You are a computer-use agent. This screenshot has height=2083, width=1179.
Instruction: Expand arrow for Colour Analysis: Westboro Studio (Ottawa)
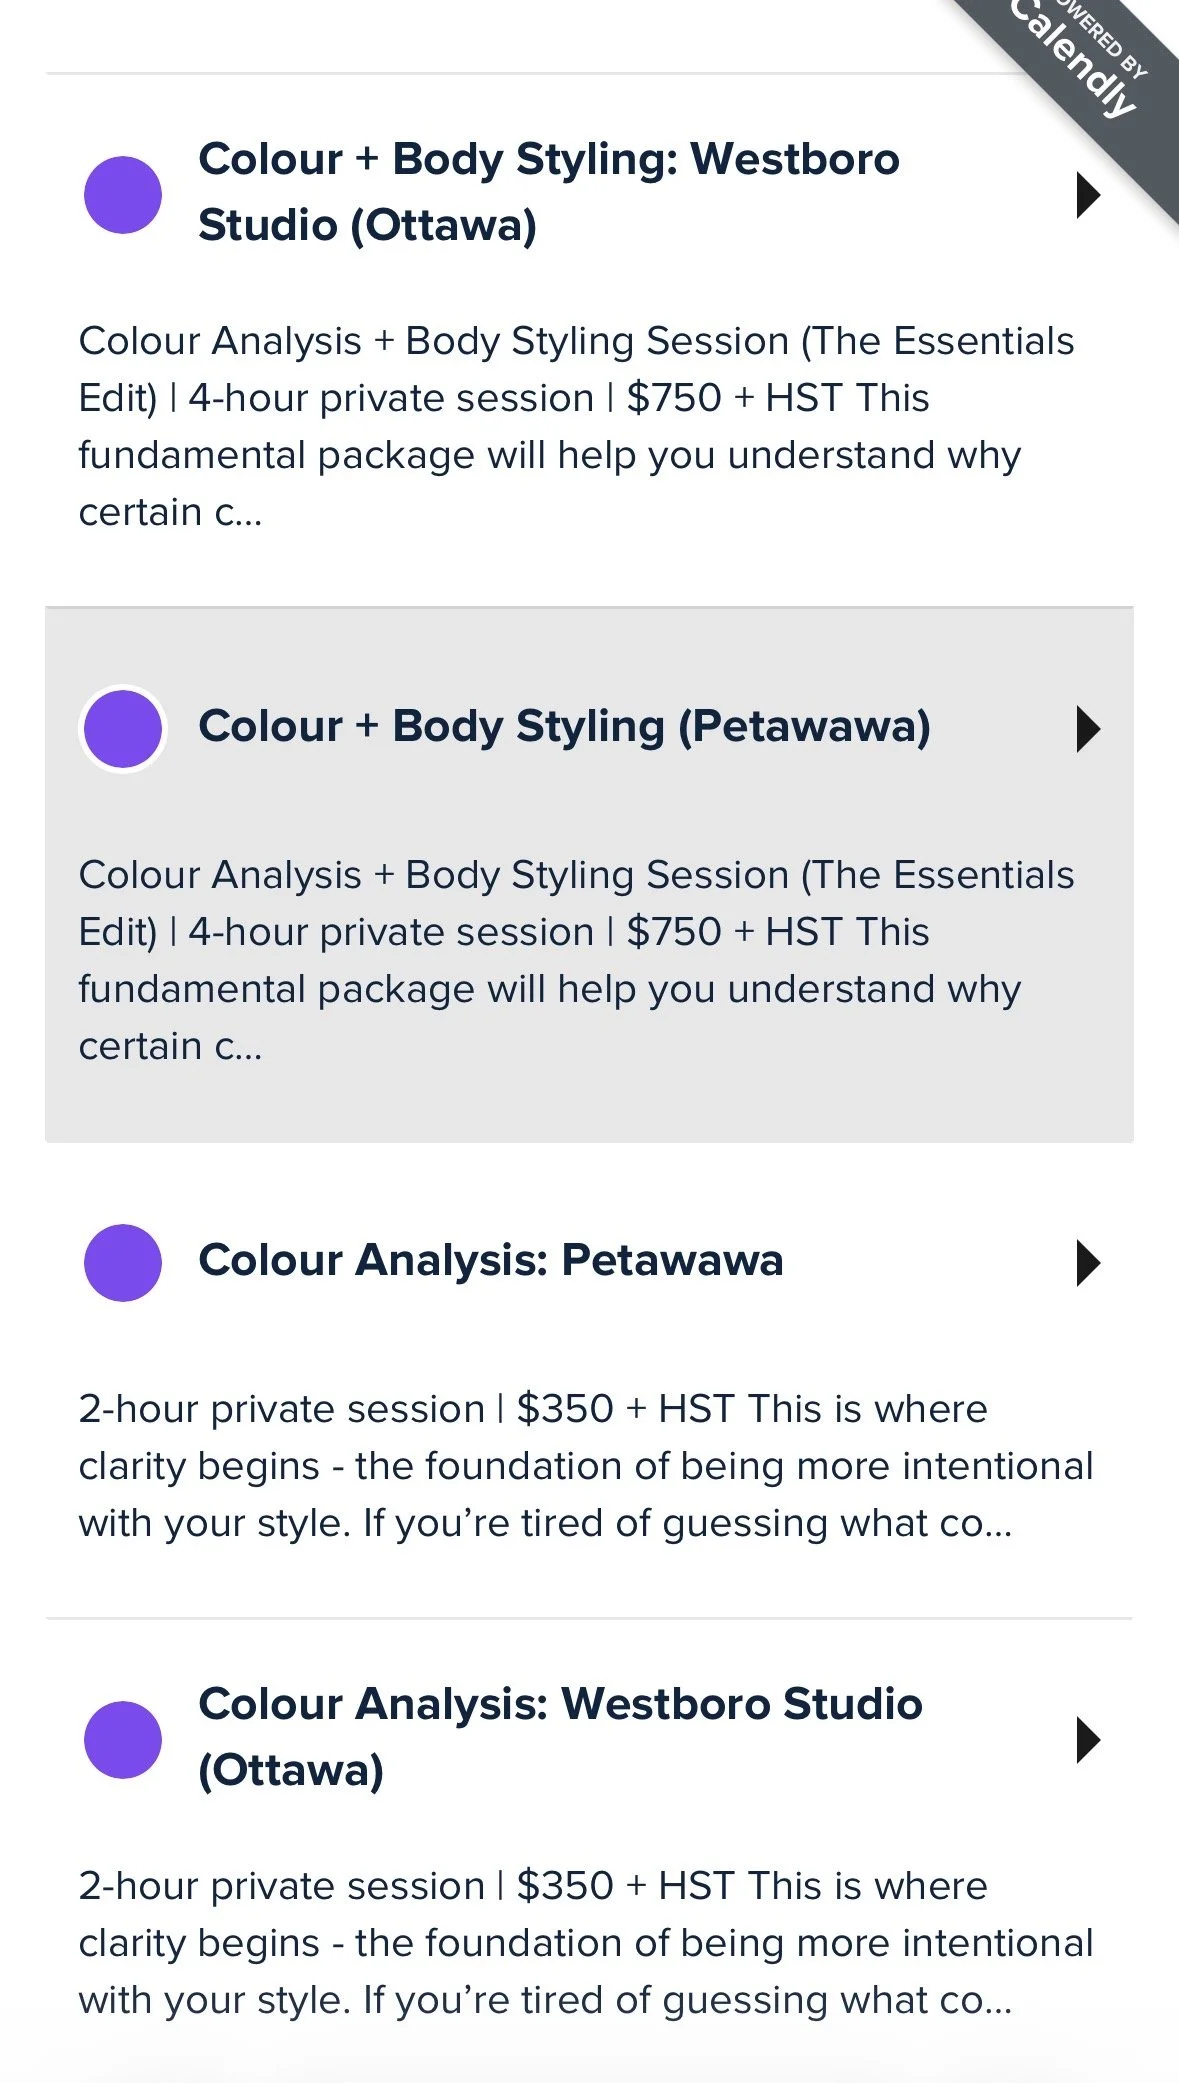pyautogui.click(x=1088, y=1739)
